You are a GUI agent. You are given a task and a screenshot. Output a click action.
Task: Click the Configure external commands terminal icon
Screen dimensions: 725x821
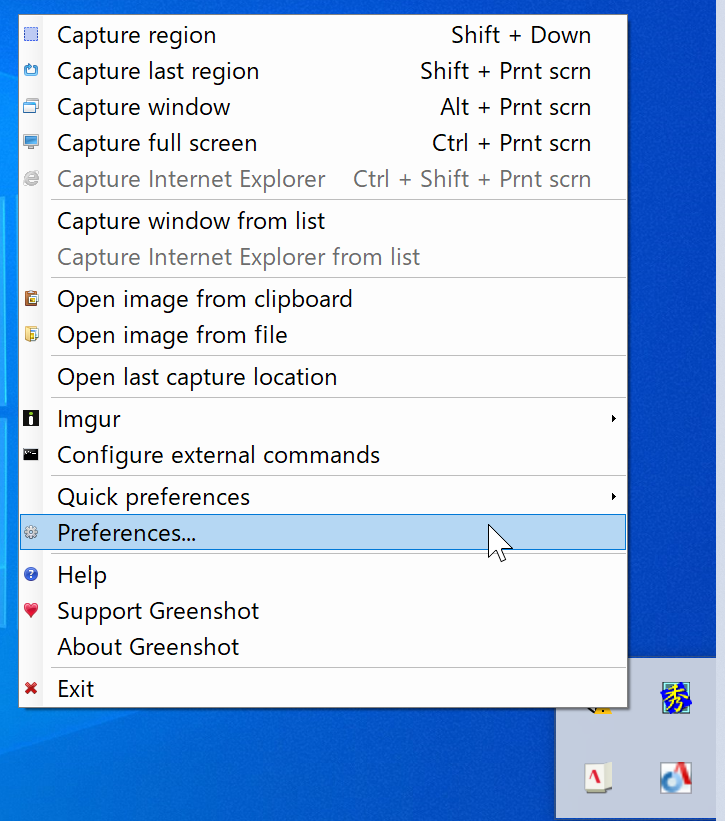pyautogui.click(x=31, y=455)
